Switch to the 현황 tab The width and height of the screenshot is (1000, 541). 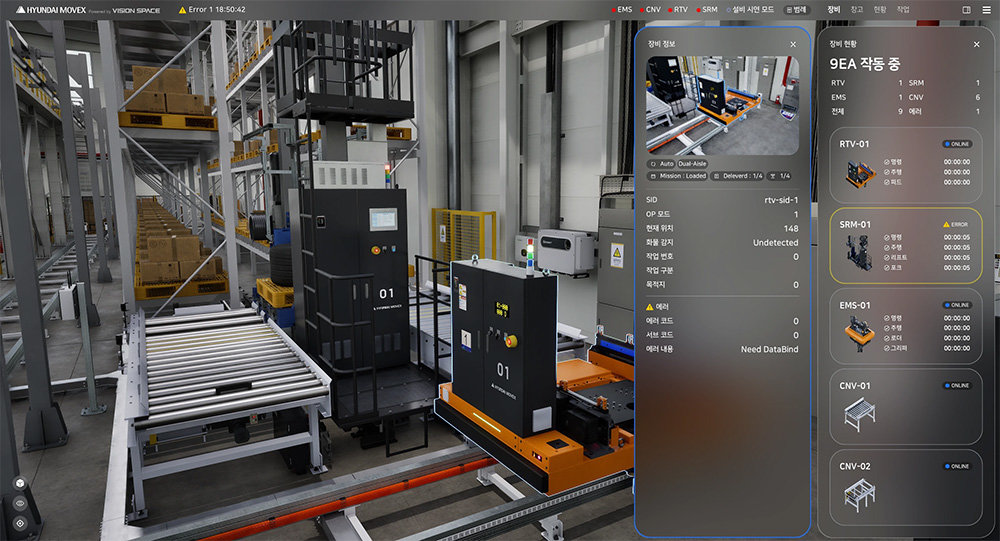tap(880, 9)
